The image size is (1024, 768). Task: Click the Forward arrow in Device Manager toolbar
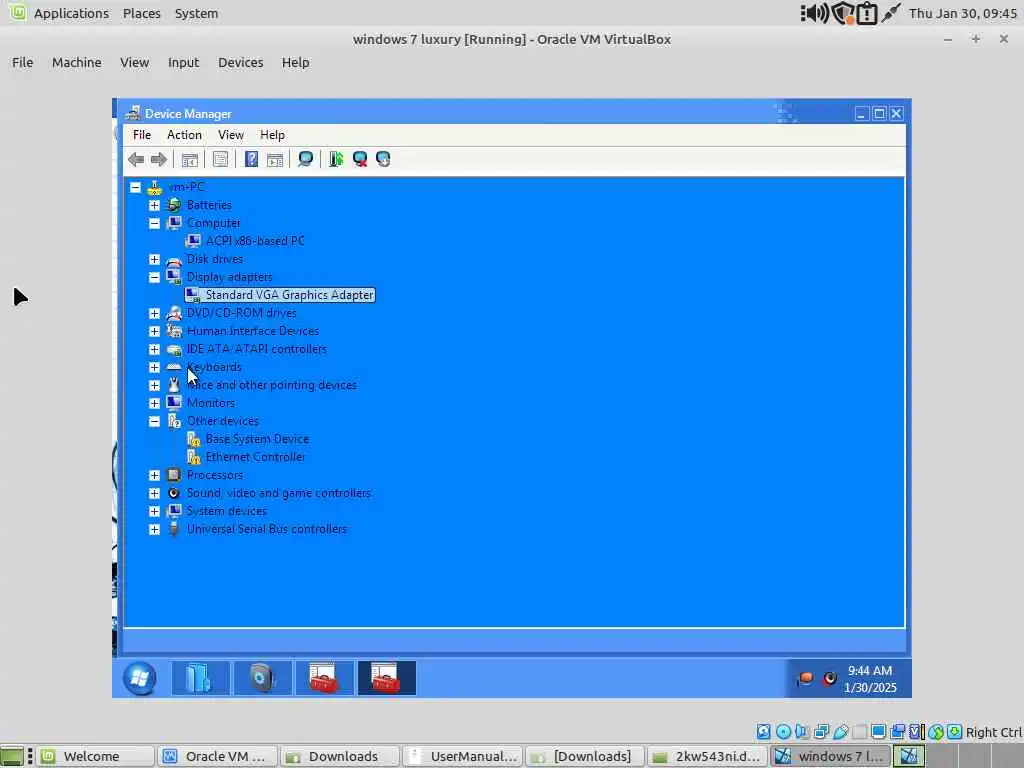159,159
